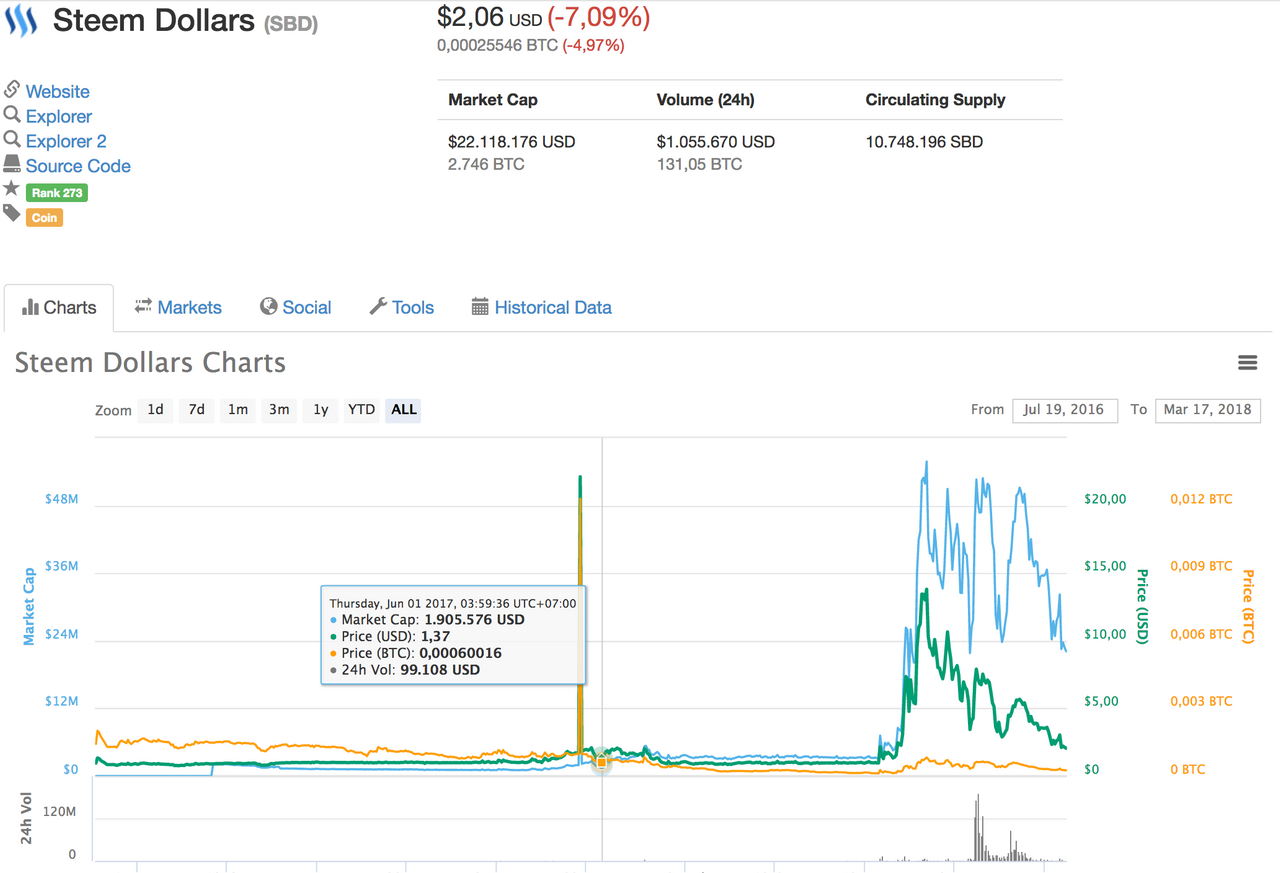Image resolution: width=1280 pixels, height=873 pixels.
Task: Set chart zoom to 1y
Action: tap(320, 409)
